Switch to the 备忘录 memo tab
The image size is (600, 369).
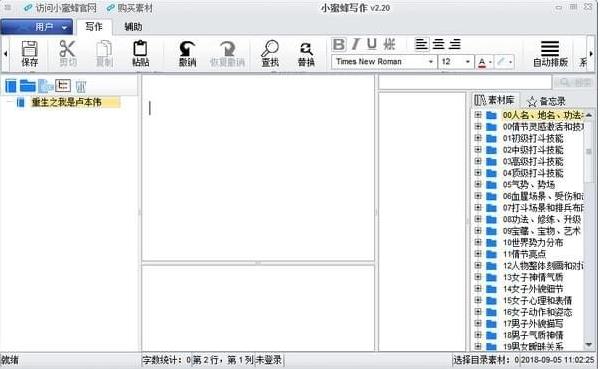(x=546, y=101)
